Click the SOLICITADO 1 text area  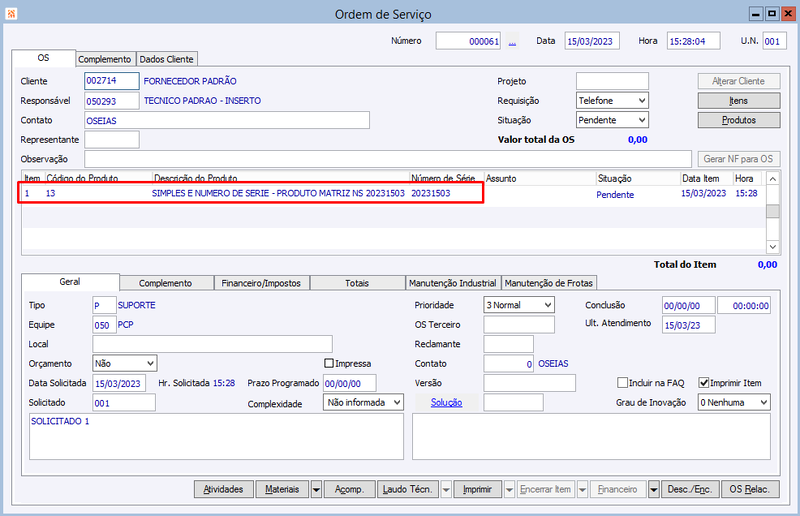pos(216,436)
